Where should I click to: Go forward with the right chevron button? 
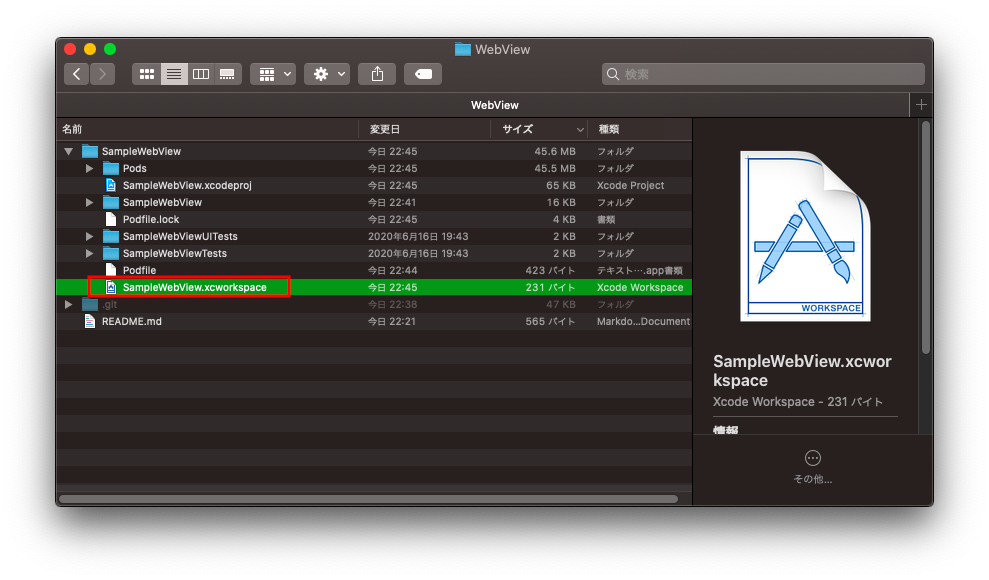103,74
